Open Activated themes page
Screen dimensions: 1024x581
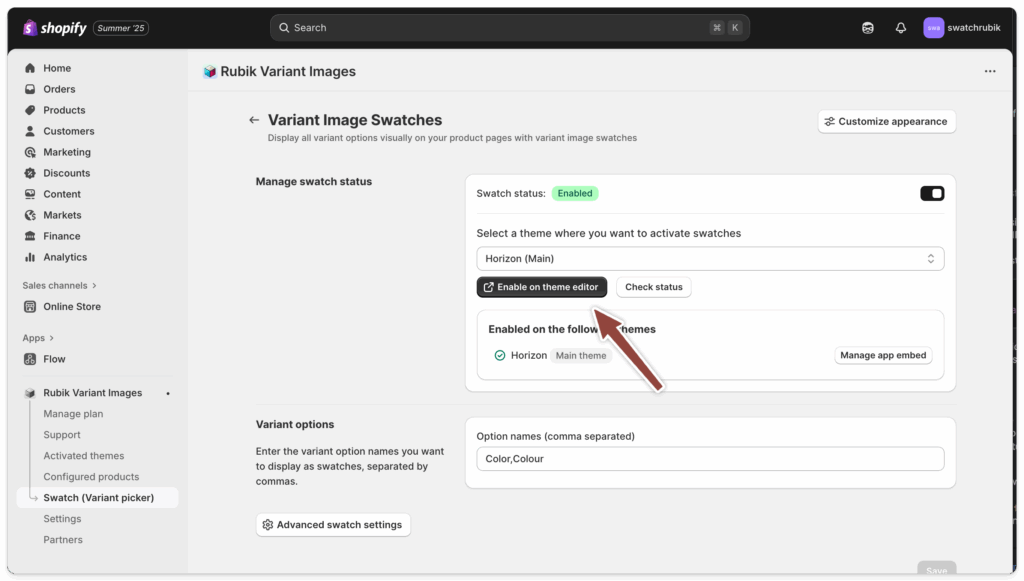click(x=84, y=456)
